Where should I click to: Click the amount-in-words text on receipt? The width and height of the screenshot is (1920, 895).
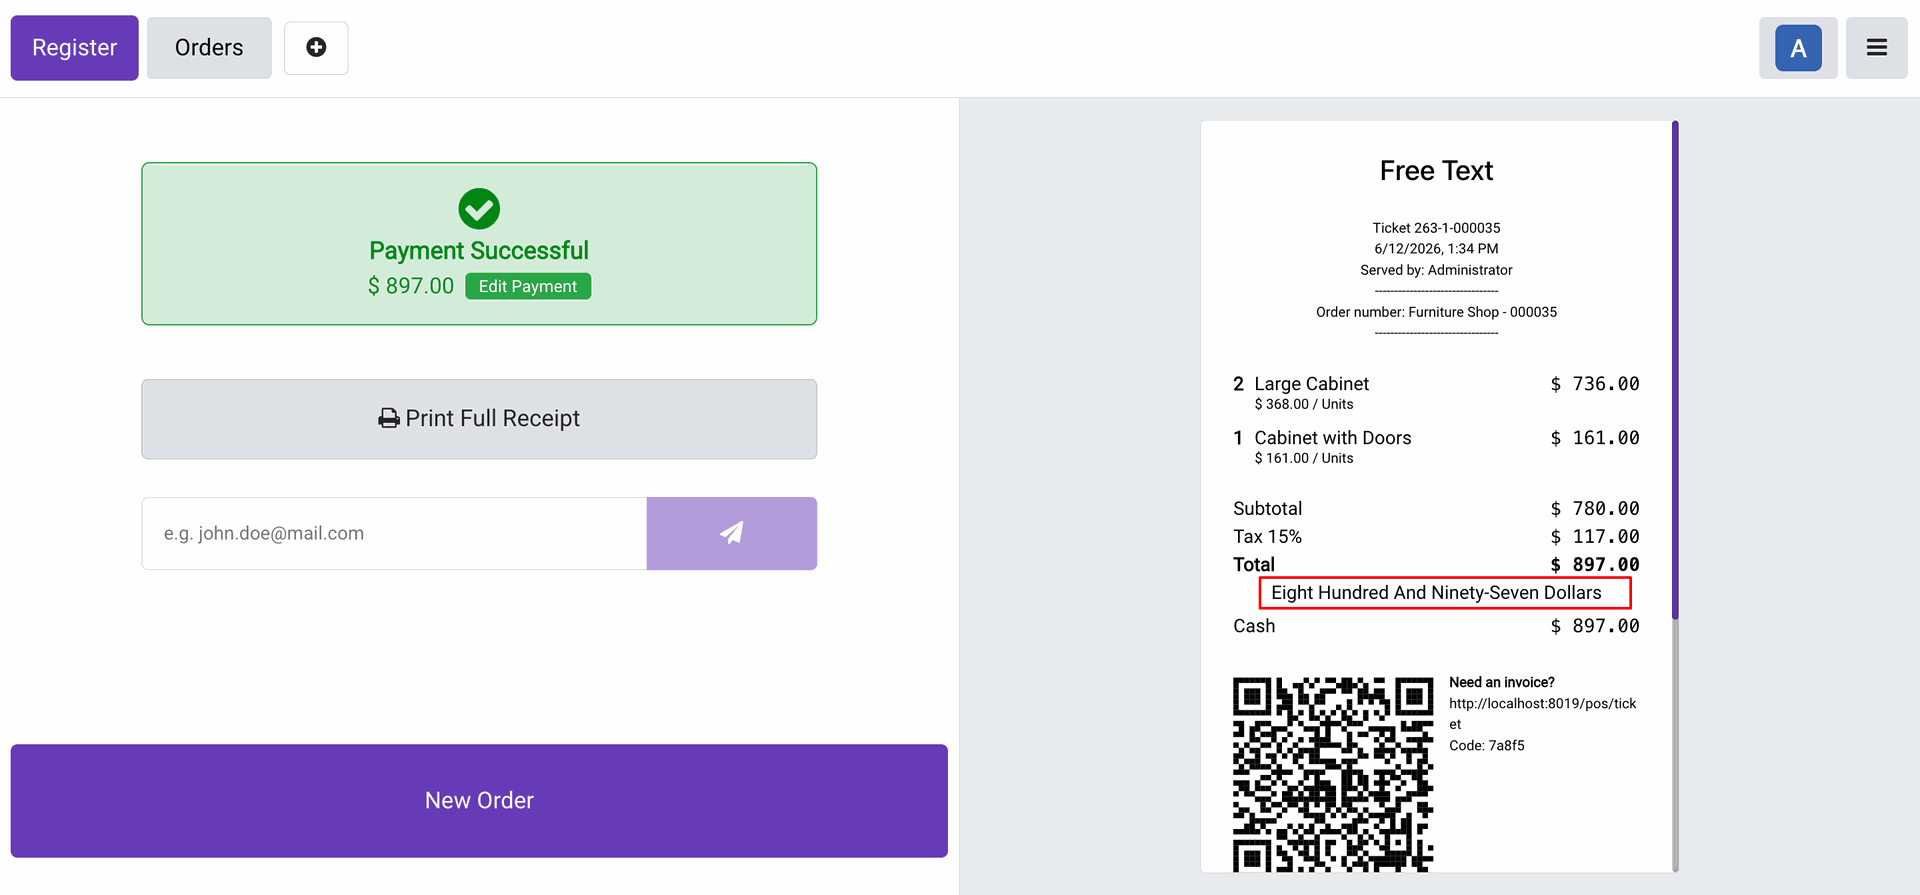(x=1436, y=593)
